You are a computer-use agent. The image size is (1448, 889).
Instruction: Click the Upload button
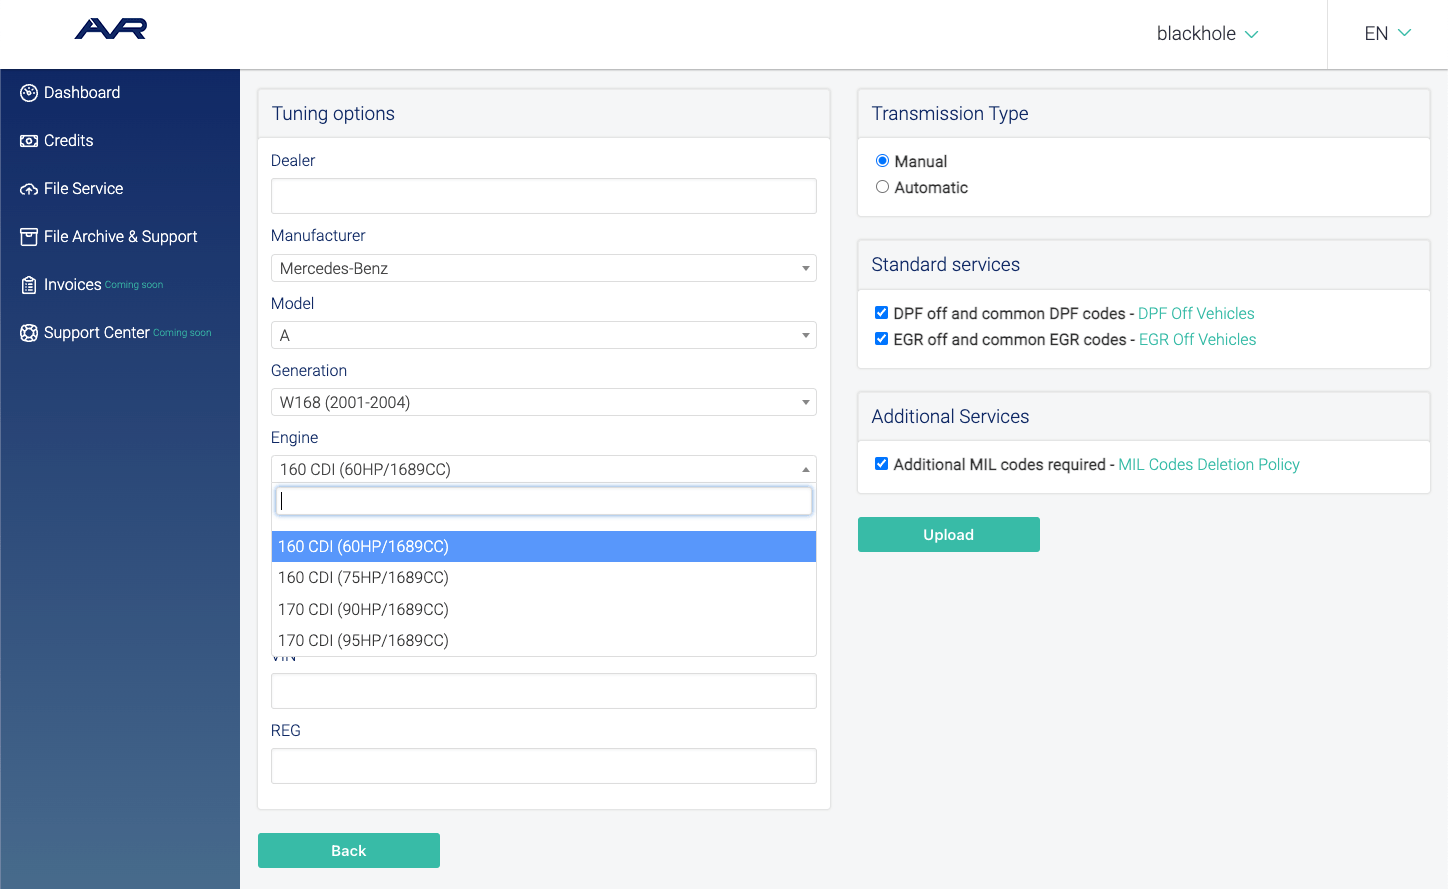click(949, 534)
